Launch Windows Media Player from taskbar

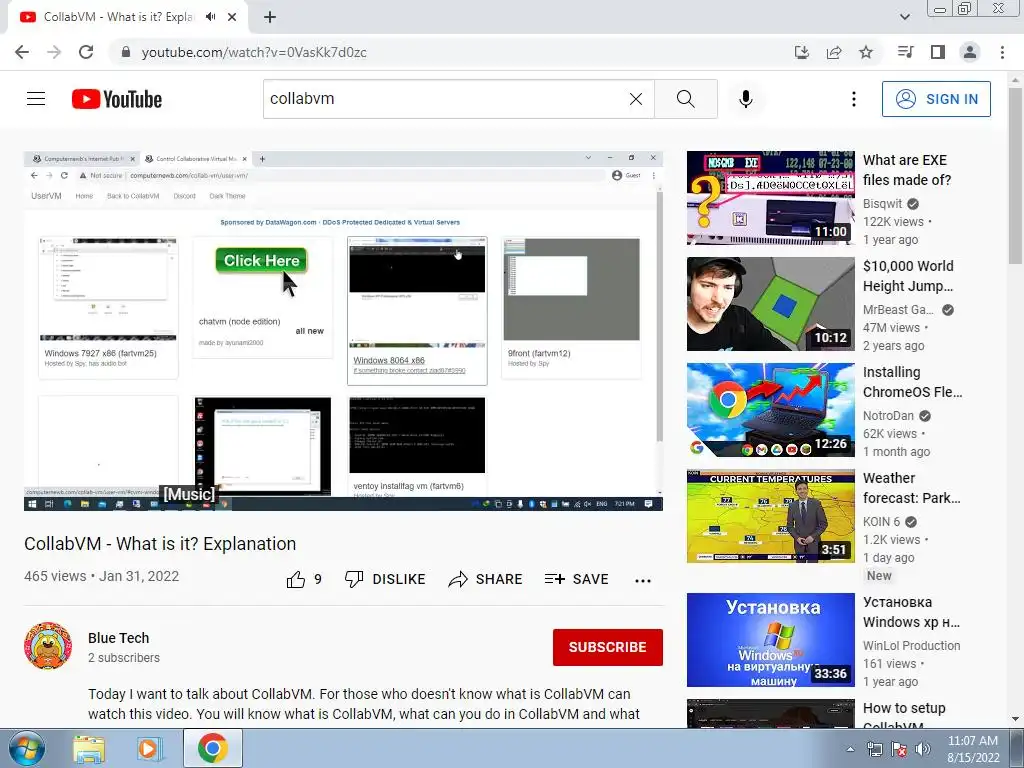[x=150, y=748]
